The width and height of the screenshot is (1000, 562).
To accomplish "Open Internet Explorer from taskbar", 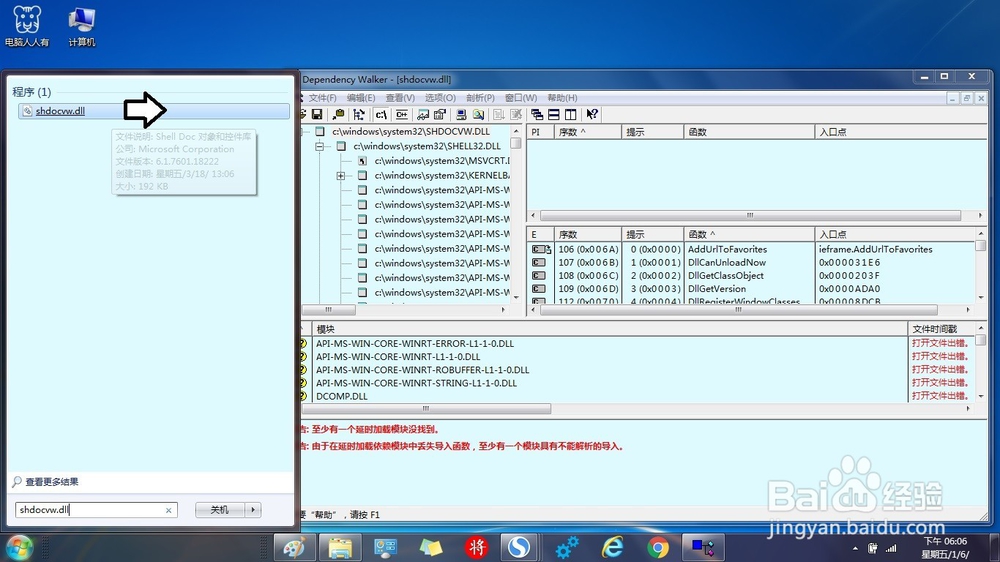I will tap(612, 547).
